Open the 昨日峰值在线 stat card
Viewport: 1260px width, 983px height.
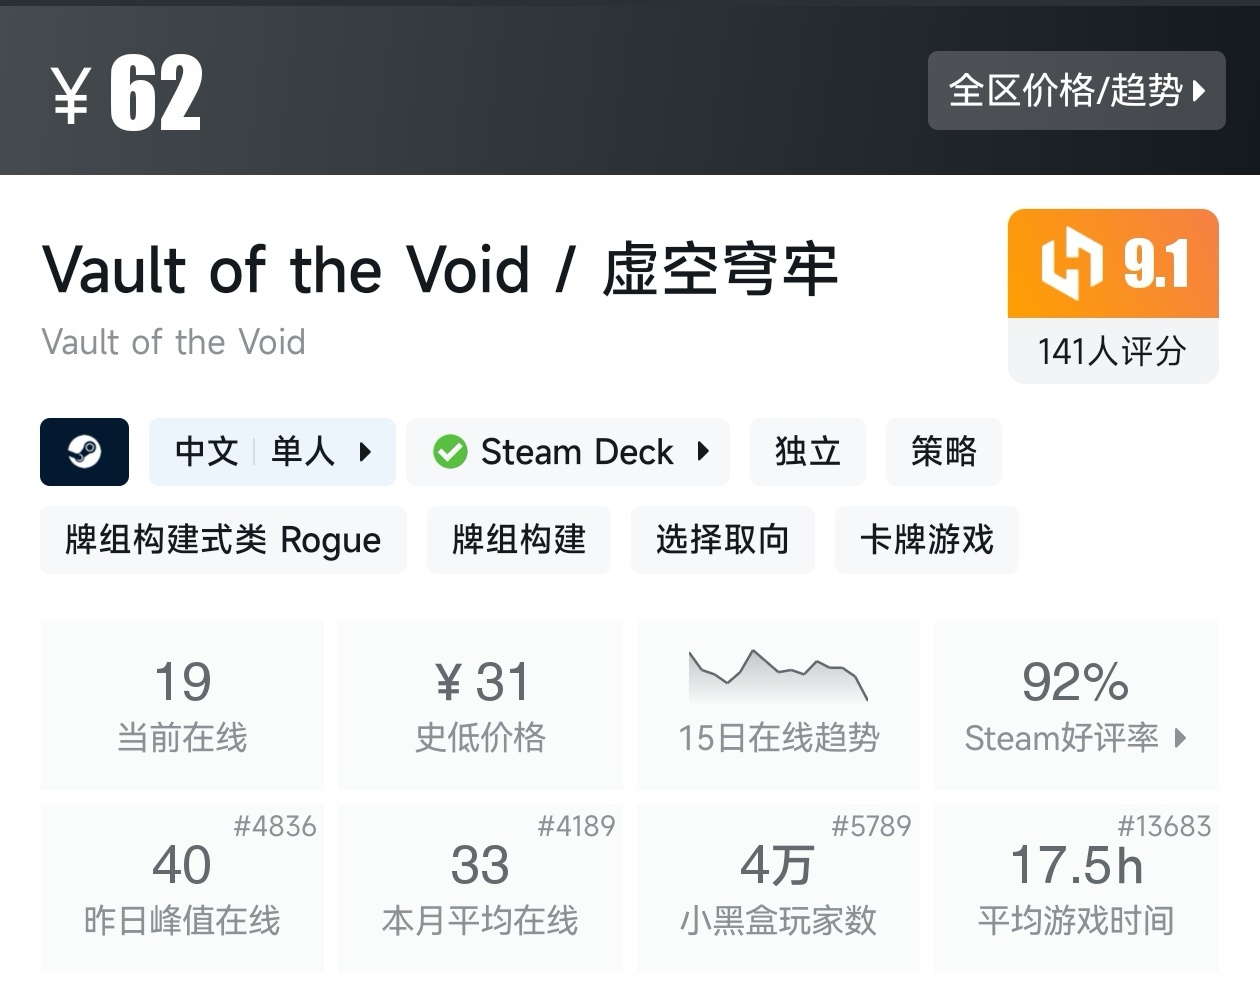coord(182,888)
